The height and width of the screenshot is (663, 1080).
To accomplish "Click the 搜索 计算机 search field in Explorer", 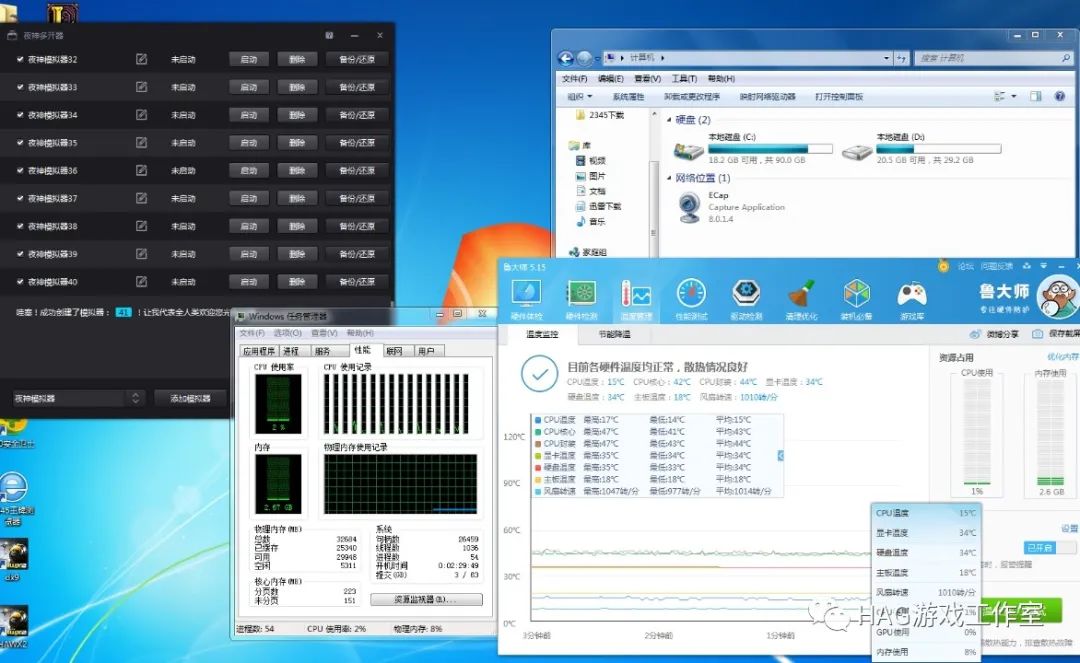I will pyautogui.click(x=994, y=59).
